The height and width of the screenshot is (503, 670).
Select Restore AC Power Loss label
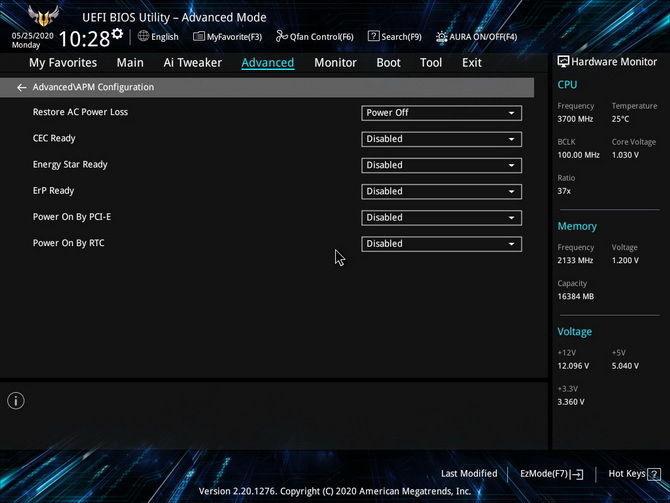(80, 112)
